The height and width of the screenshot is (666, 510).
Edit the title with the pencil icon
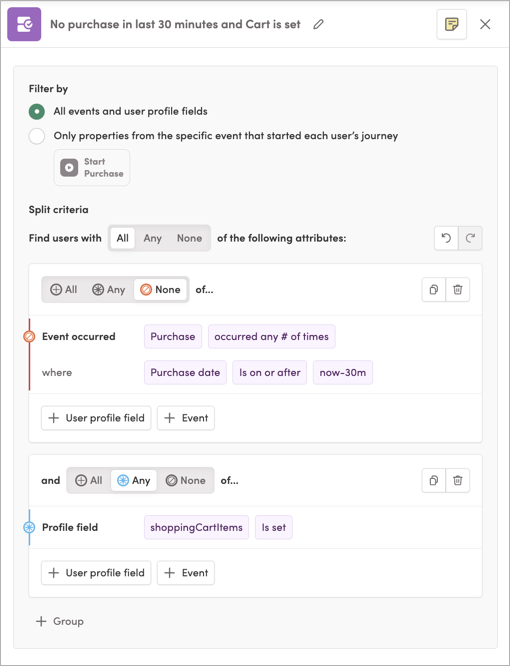[318, 24]
